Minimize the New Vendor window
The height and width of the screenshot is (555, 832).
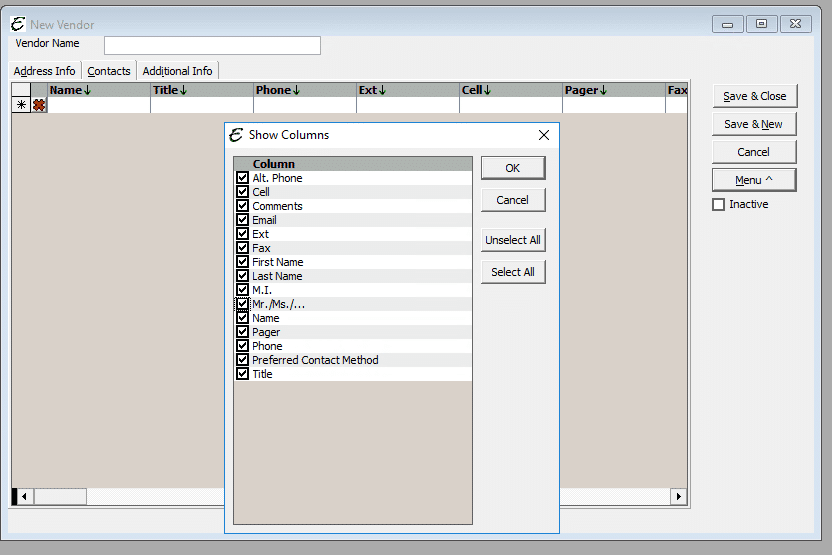click(x=727, y=24)
